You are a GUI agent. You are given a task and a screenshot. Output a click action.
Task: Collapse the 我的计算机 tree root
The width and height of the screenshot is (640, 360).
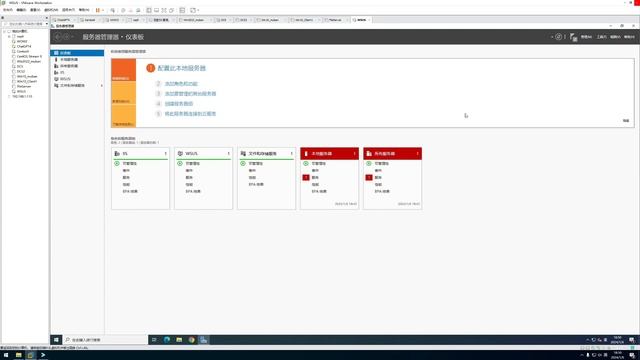pyautogui.click(x=4, y=31)
